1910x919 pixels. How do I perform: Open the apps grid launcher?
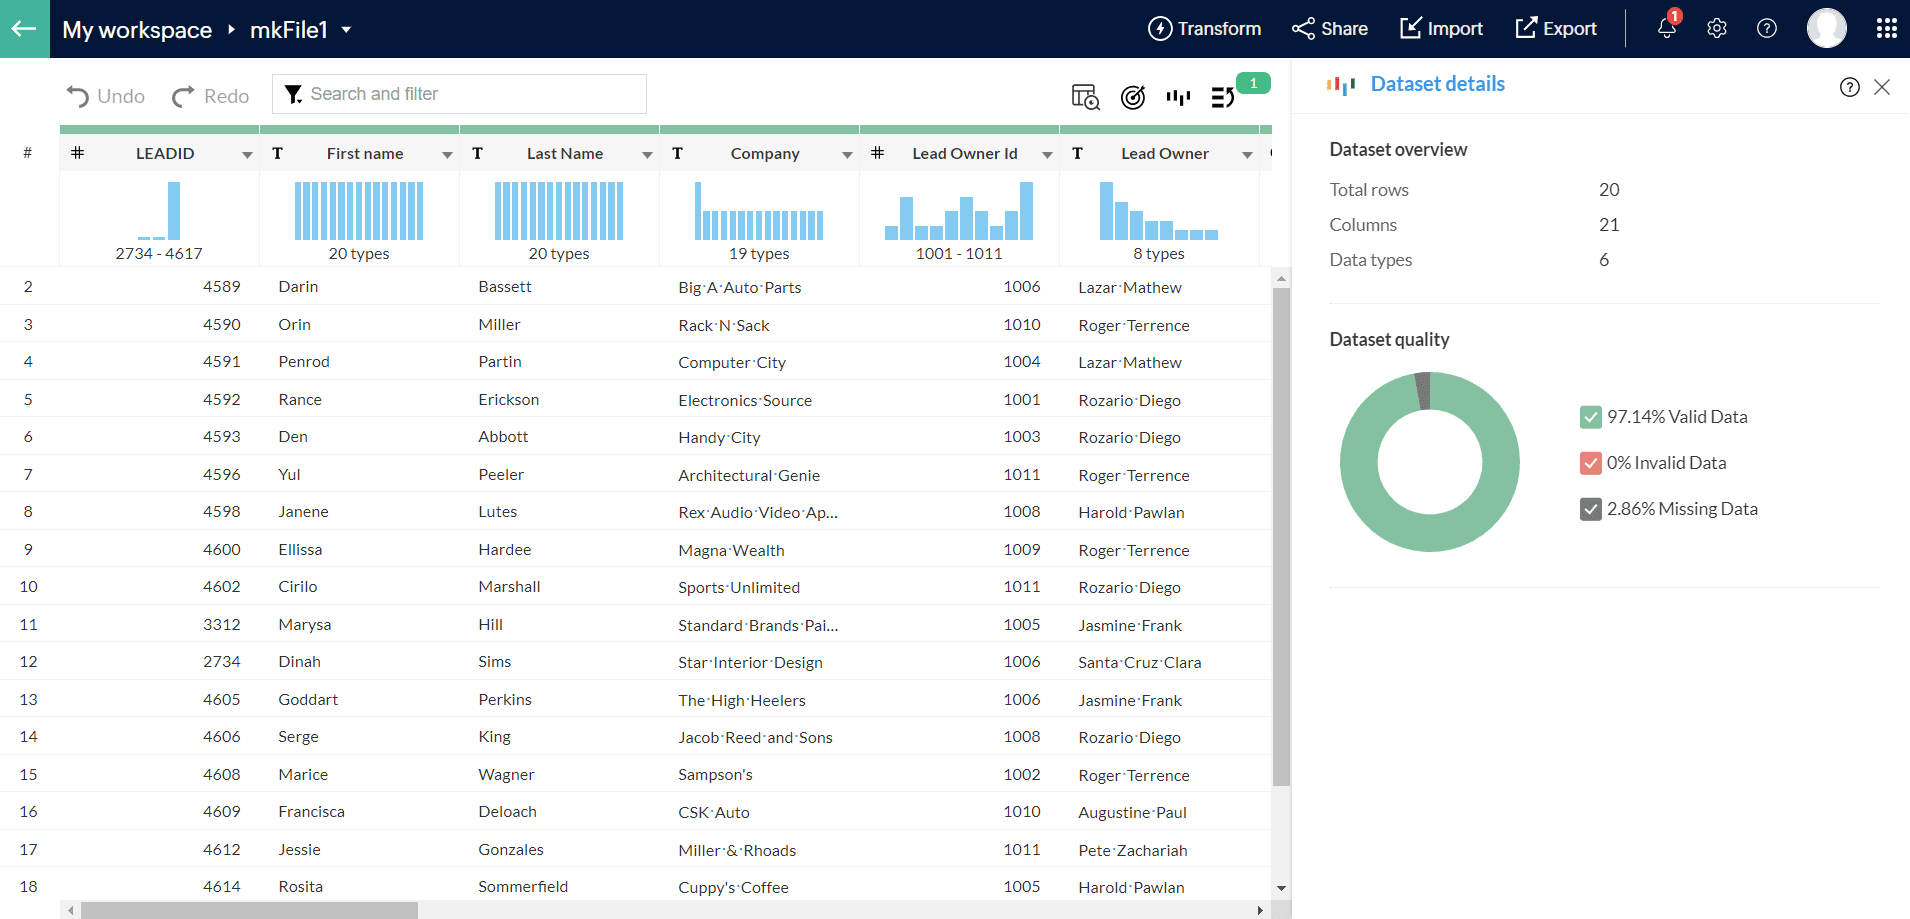[1886, 28]
